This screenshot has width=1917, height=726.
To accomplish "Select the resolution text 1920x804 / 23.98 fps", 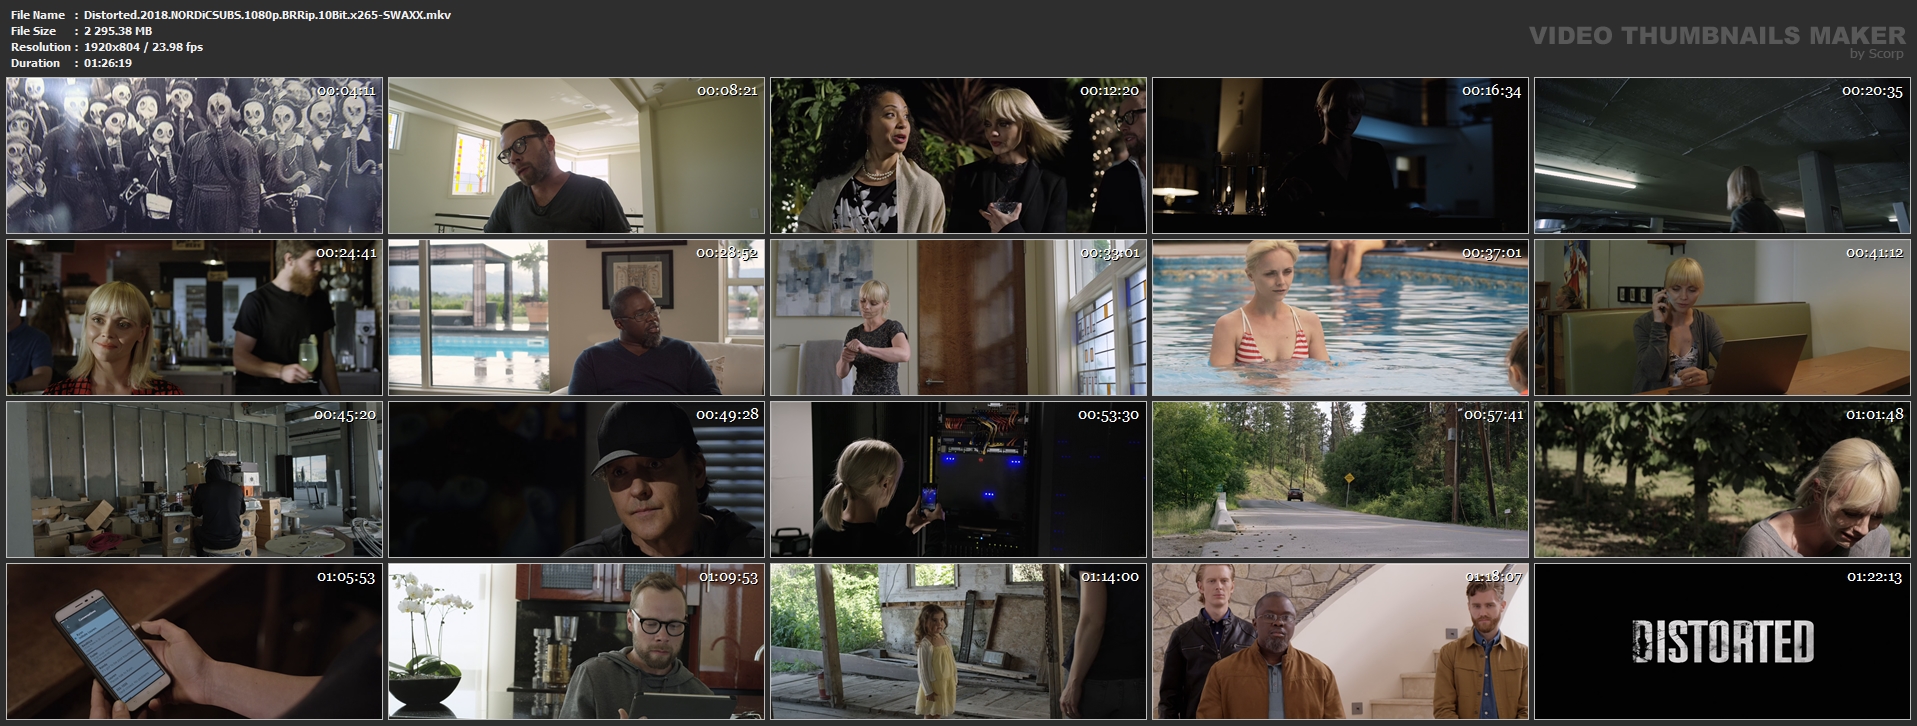I will tap(143, 47).
